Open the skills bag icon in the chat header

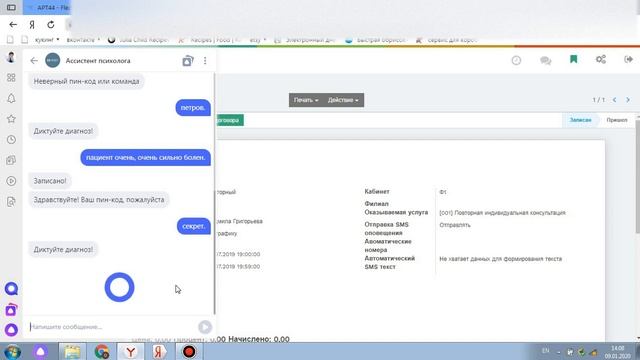pos(188,60)
